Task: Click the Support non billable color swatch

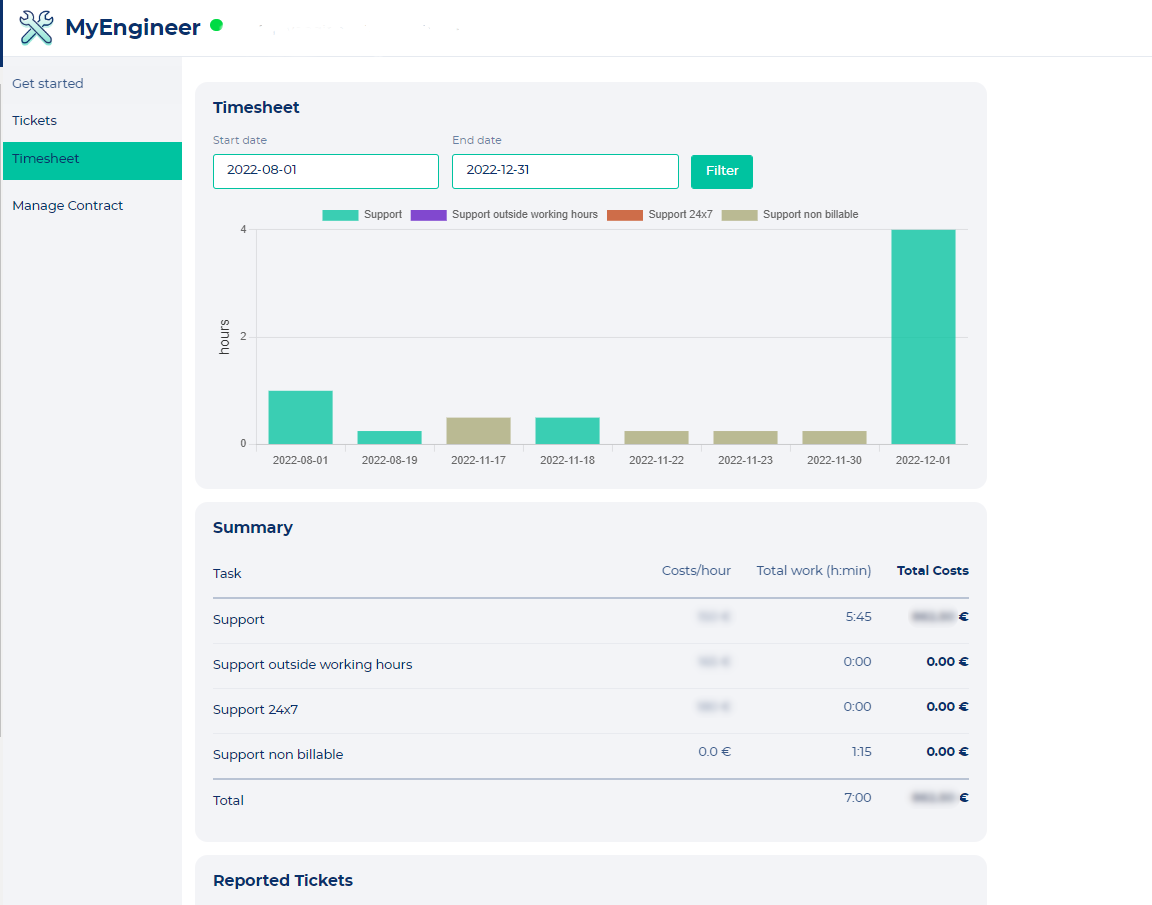Action: (740, 214)
